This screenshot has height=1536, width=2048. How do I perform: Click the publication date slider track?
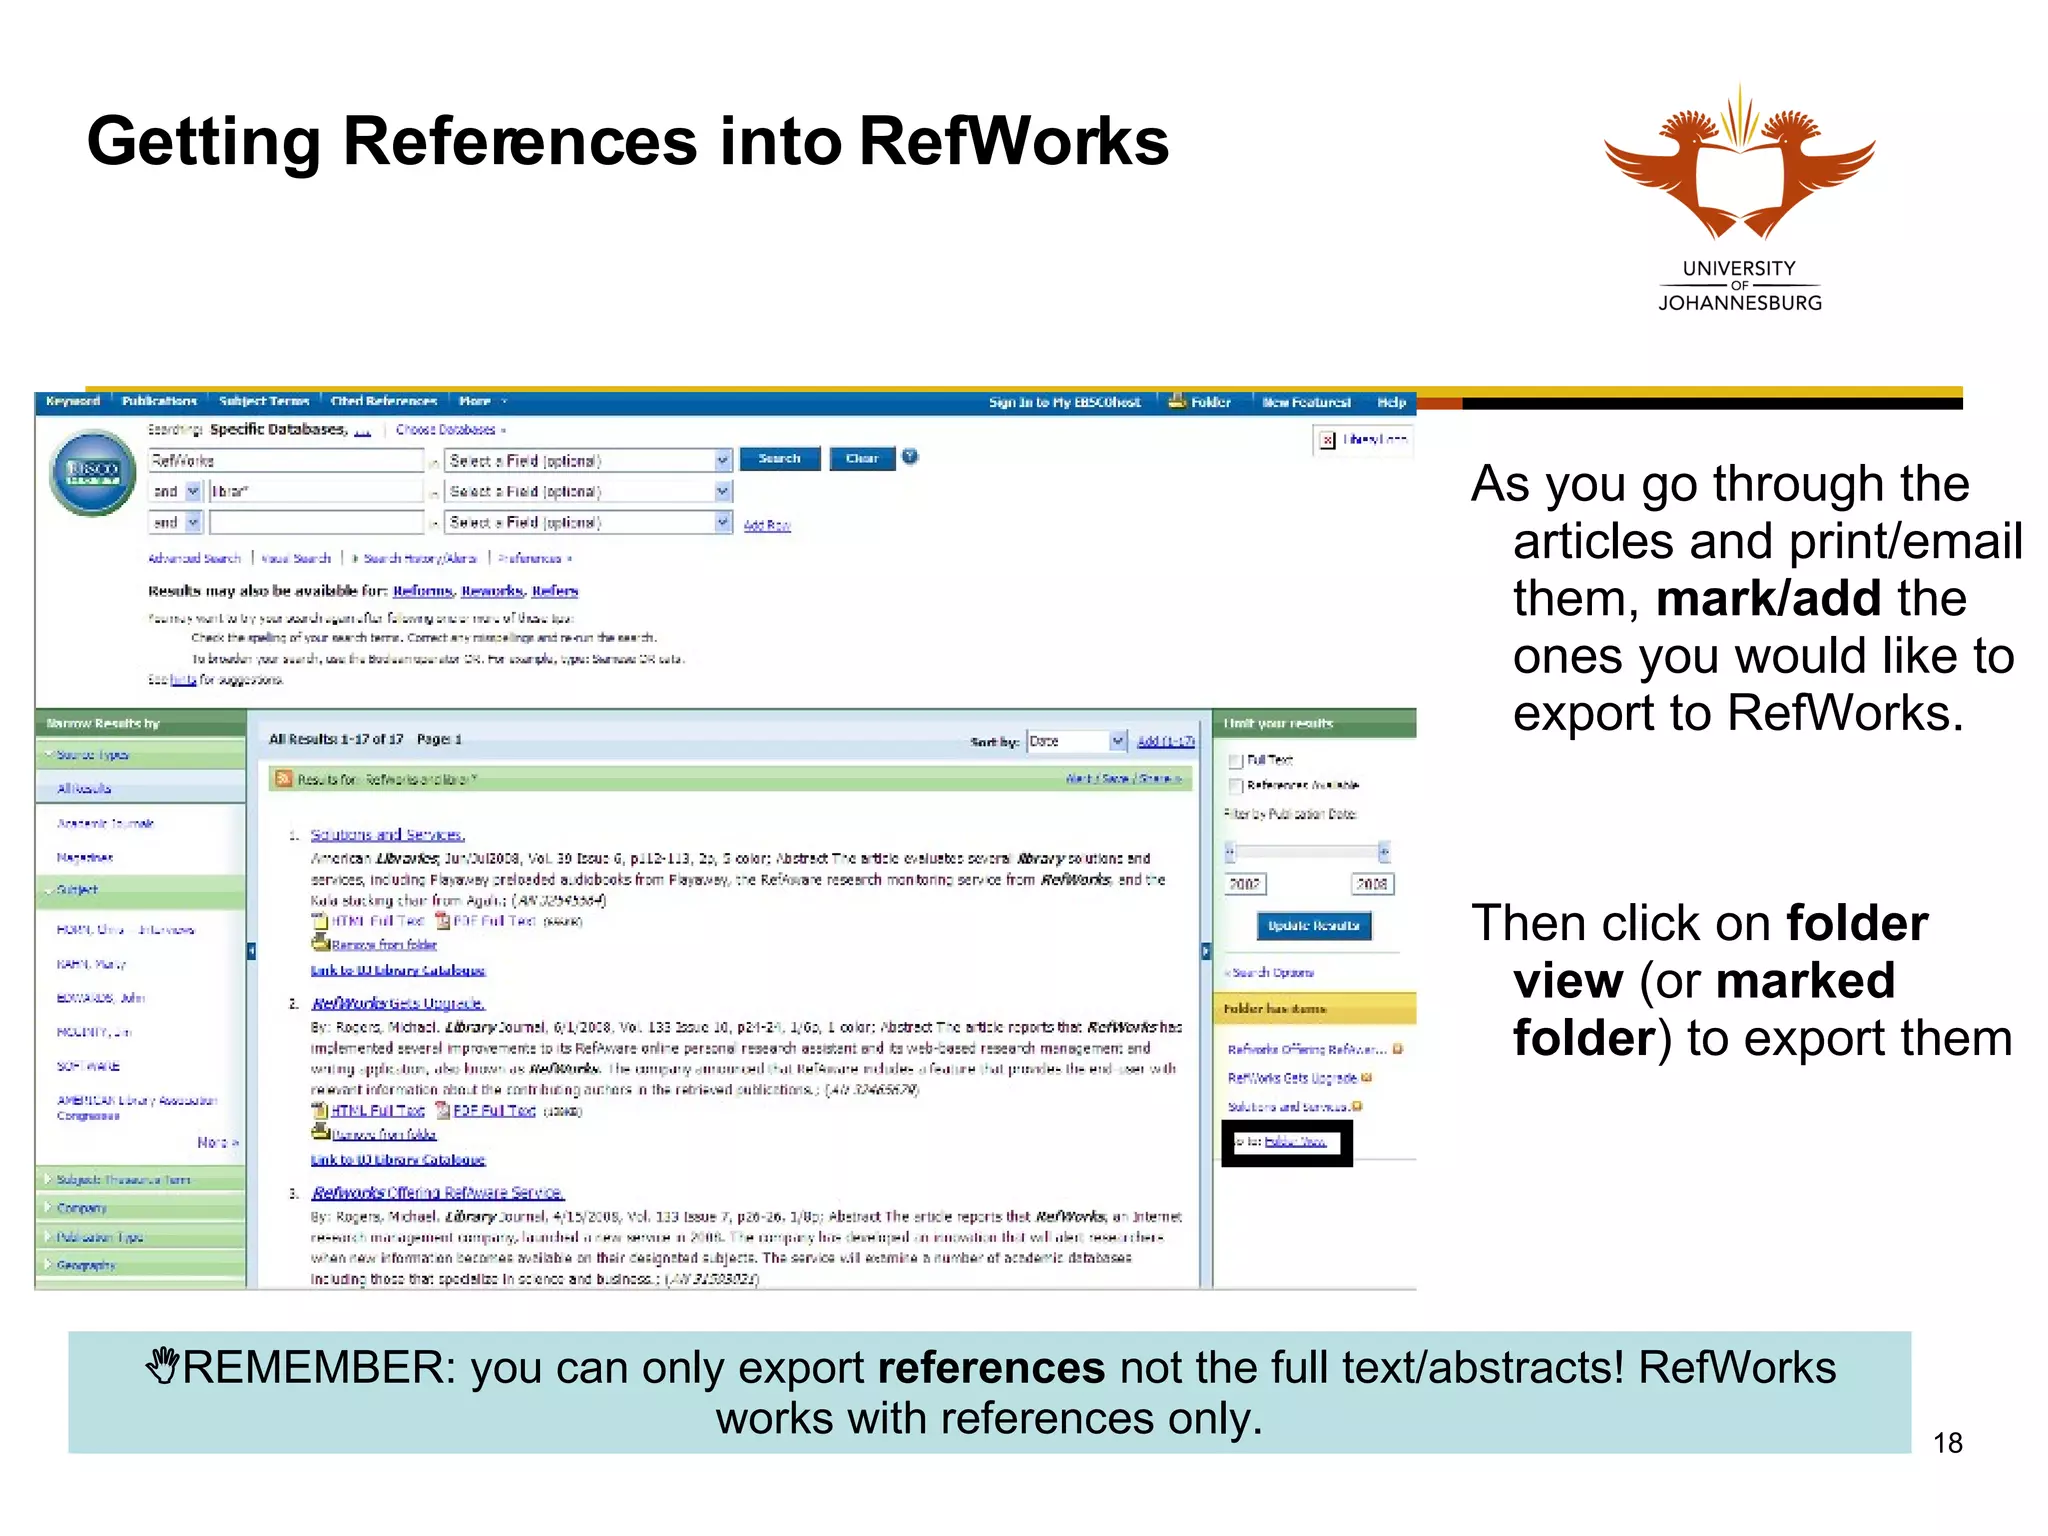(x=1308, y=852)
